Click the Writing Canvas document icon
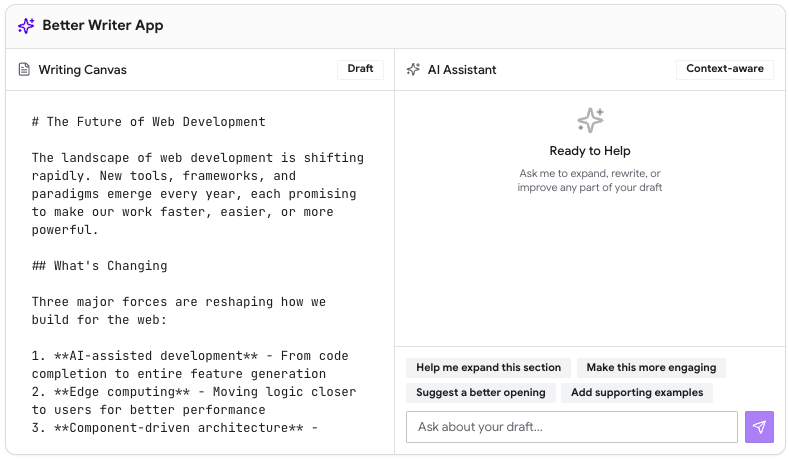This screenshot has height=460, width=789. (25, 70)
